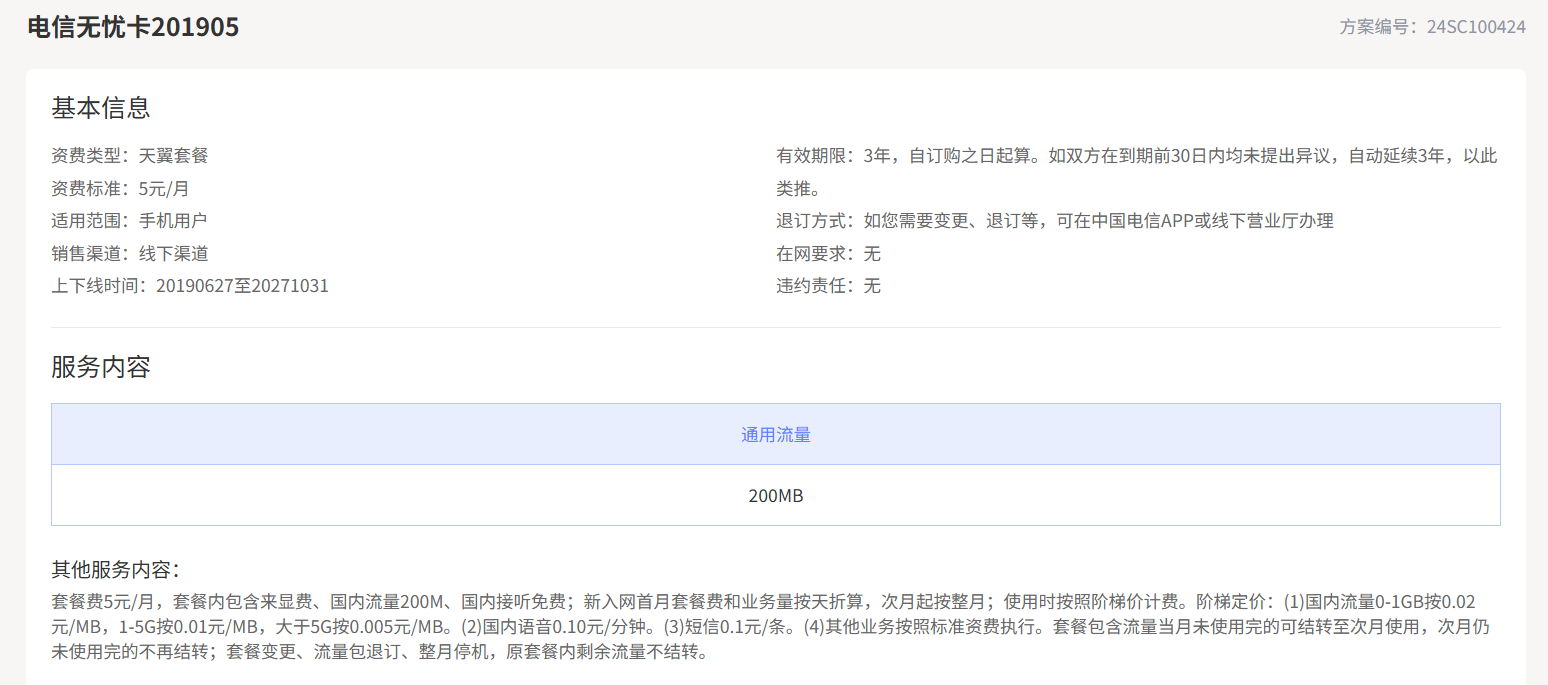Click the 违约责任 无 value
The width and height of the screenshot is (1548, 685).
[871, 285]
